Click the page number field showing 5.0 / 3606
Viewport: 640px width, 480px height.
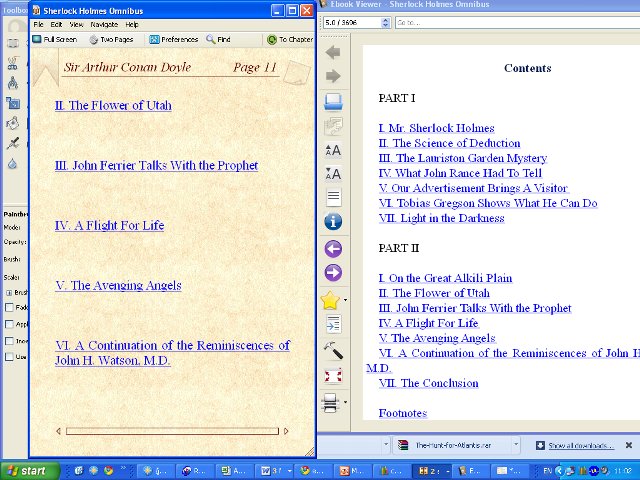(x=353, y=22)
